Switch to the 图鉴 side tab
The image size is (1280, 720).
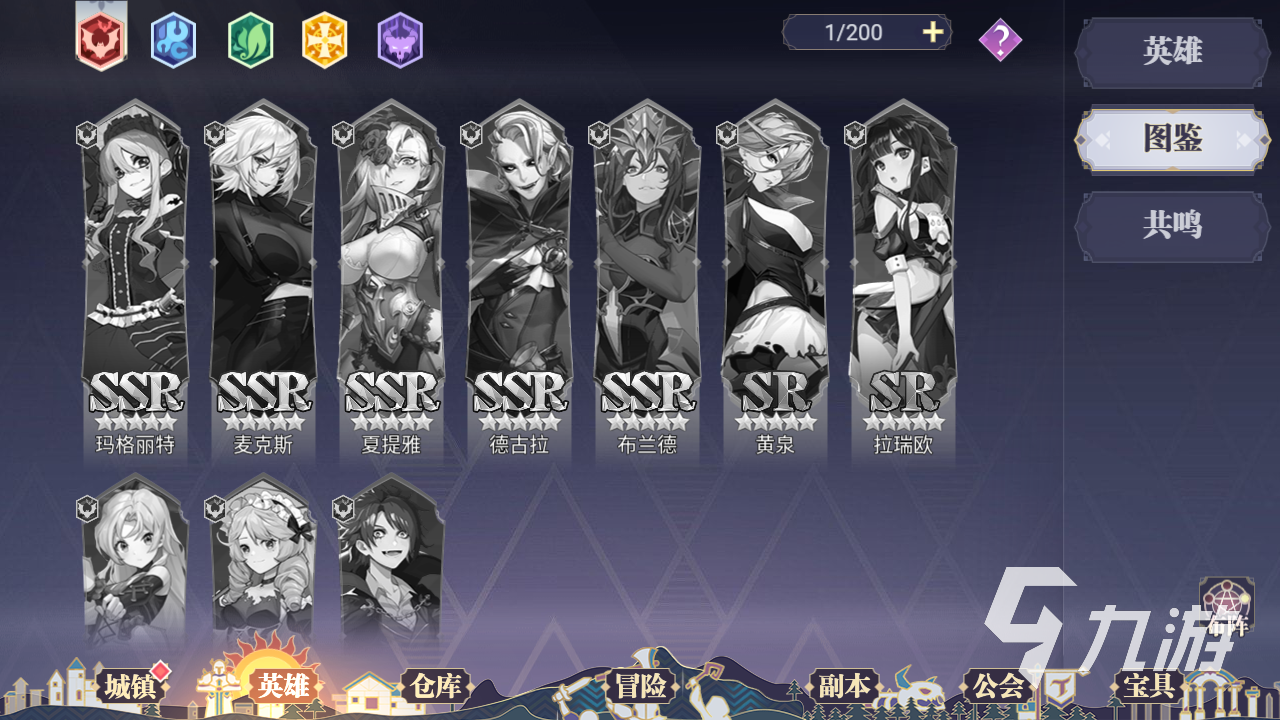pyautogui.click(x=1172, y=139)
